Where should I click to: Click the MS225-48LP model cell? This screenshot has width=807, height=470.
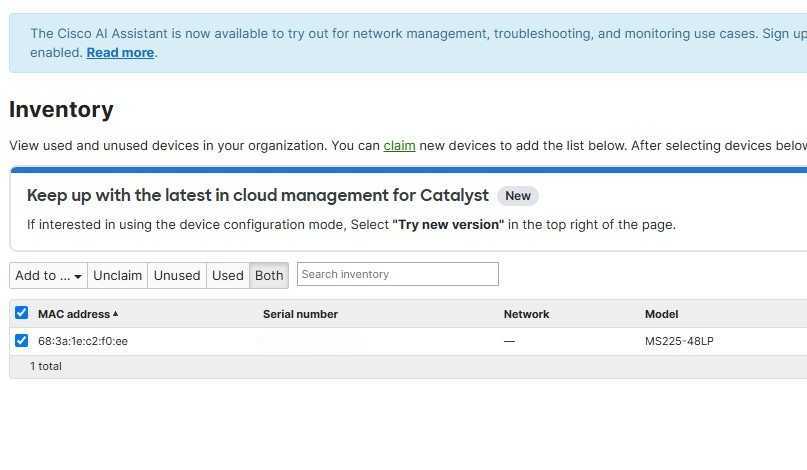pos(679,341)
